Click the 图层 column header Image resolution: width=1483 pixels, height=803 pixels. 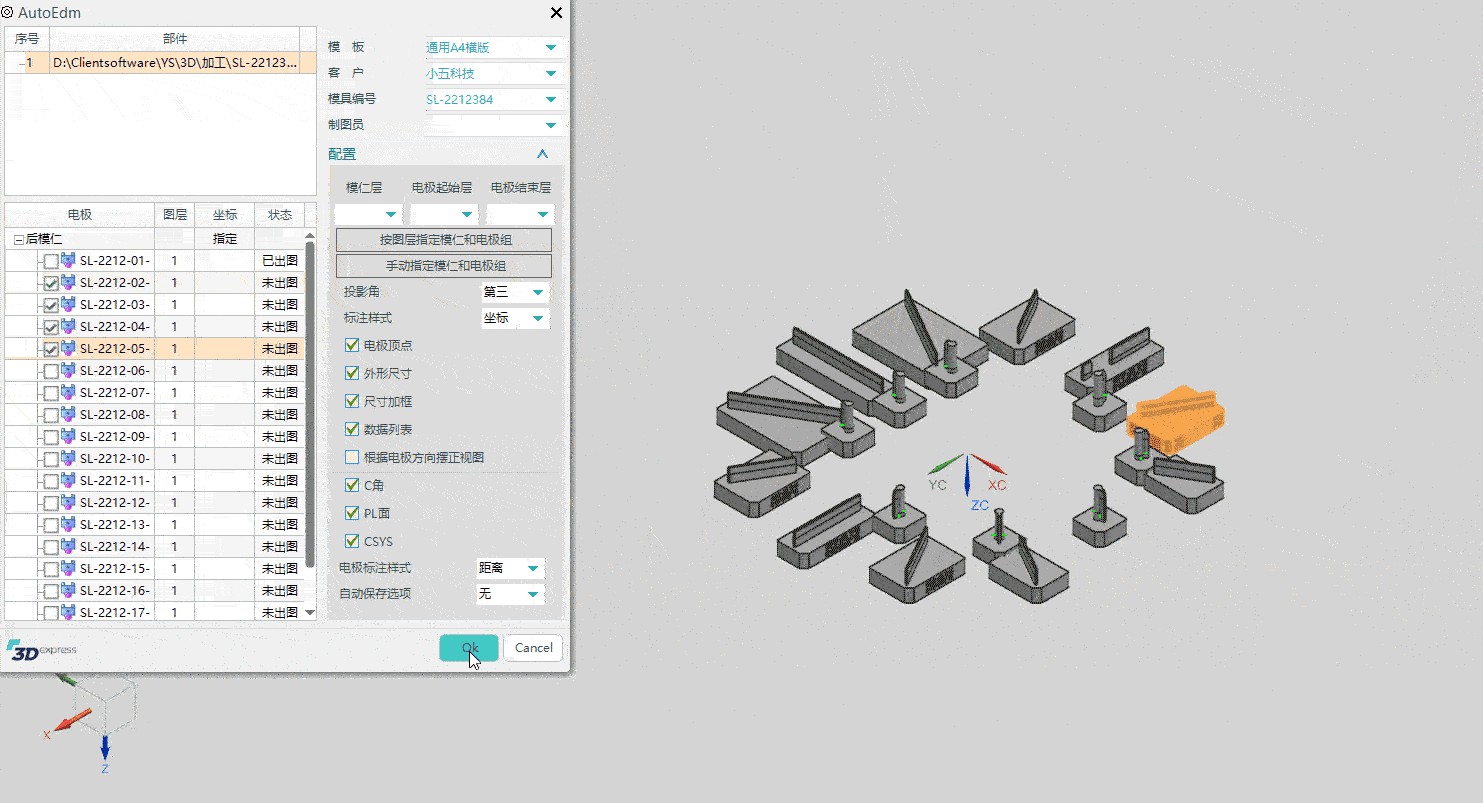[174, 215]
